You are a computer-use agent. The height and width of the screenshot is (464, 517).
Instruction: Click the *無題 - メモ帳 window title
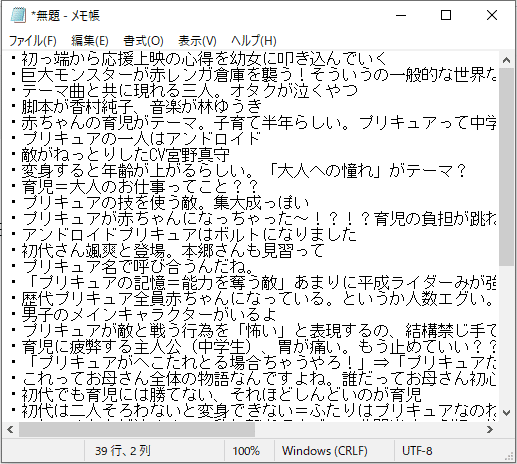(65, 15)
